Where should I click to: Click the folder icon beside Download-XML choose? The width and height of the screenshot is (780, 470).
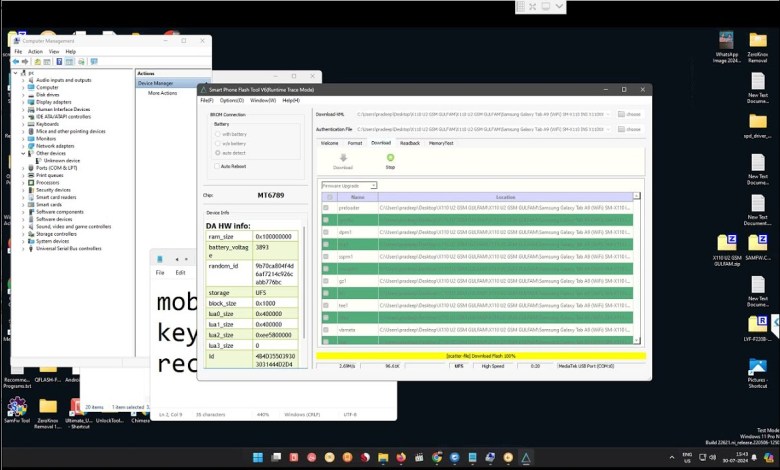[x=621, y=114]
